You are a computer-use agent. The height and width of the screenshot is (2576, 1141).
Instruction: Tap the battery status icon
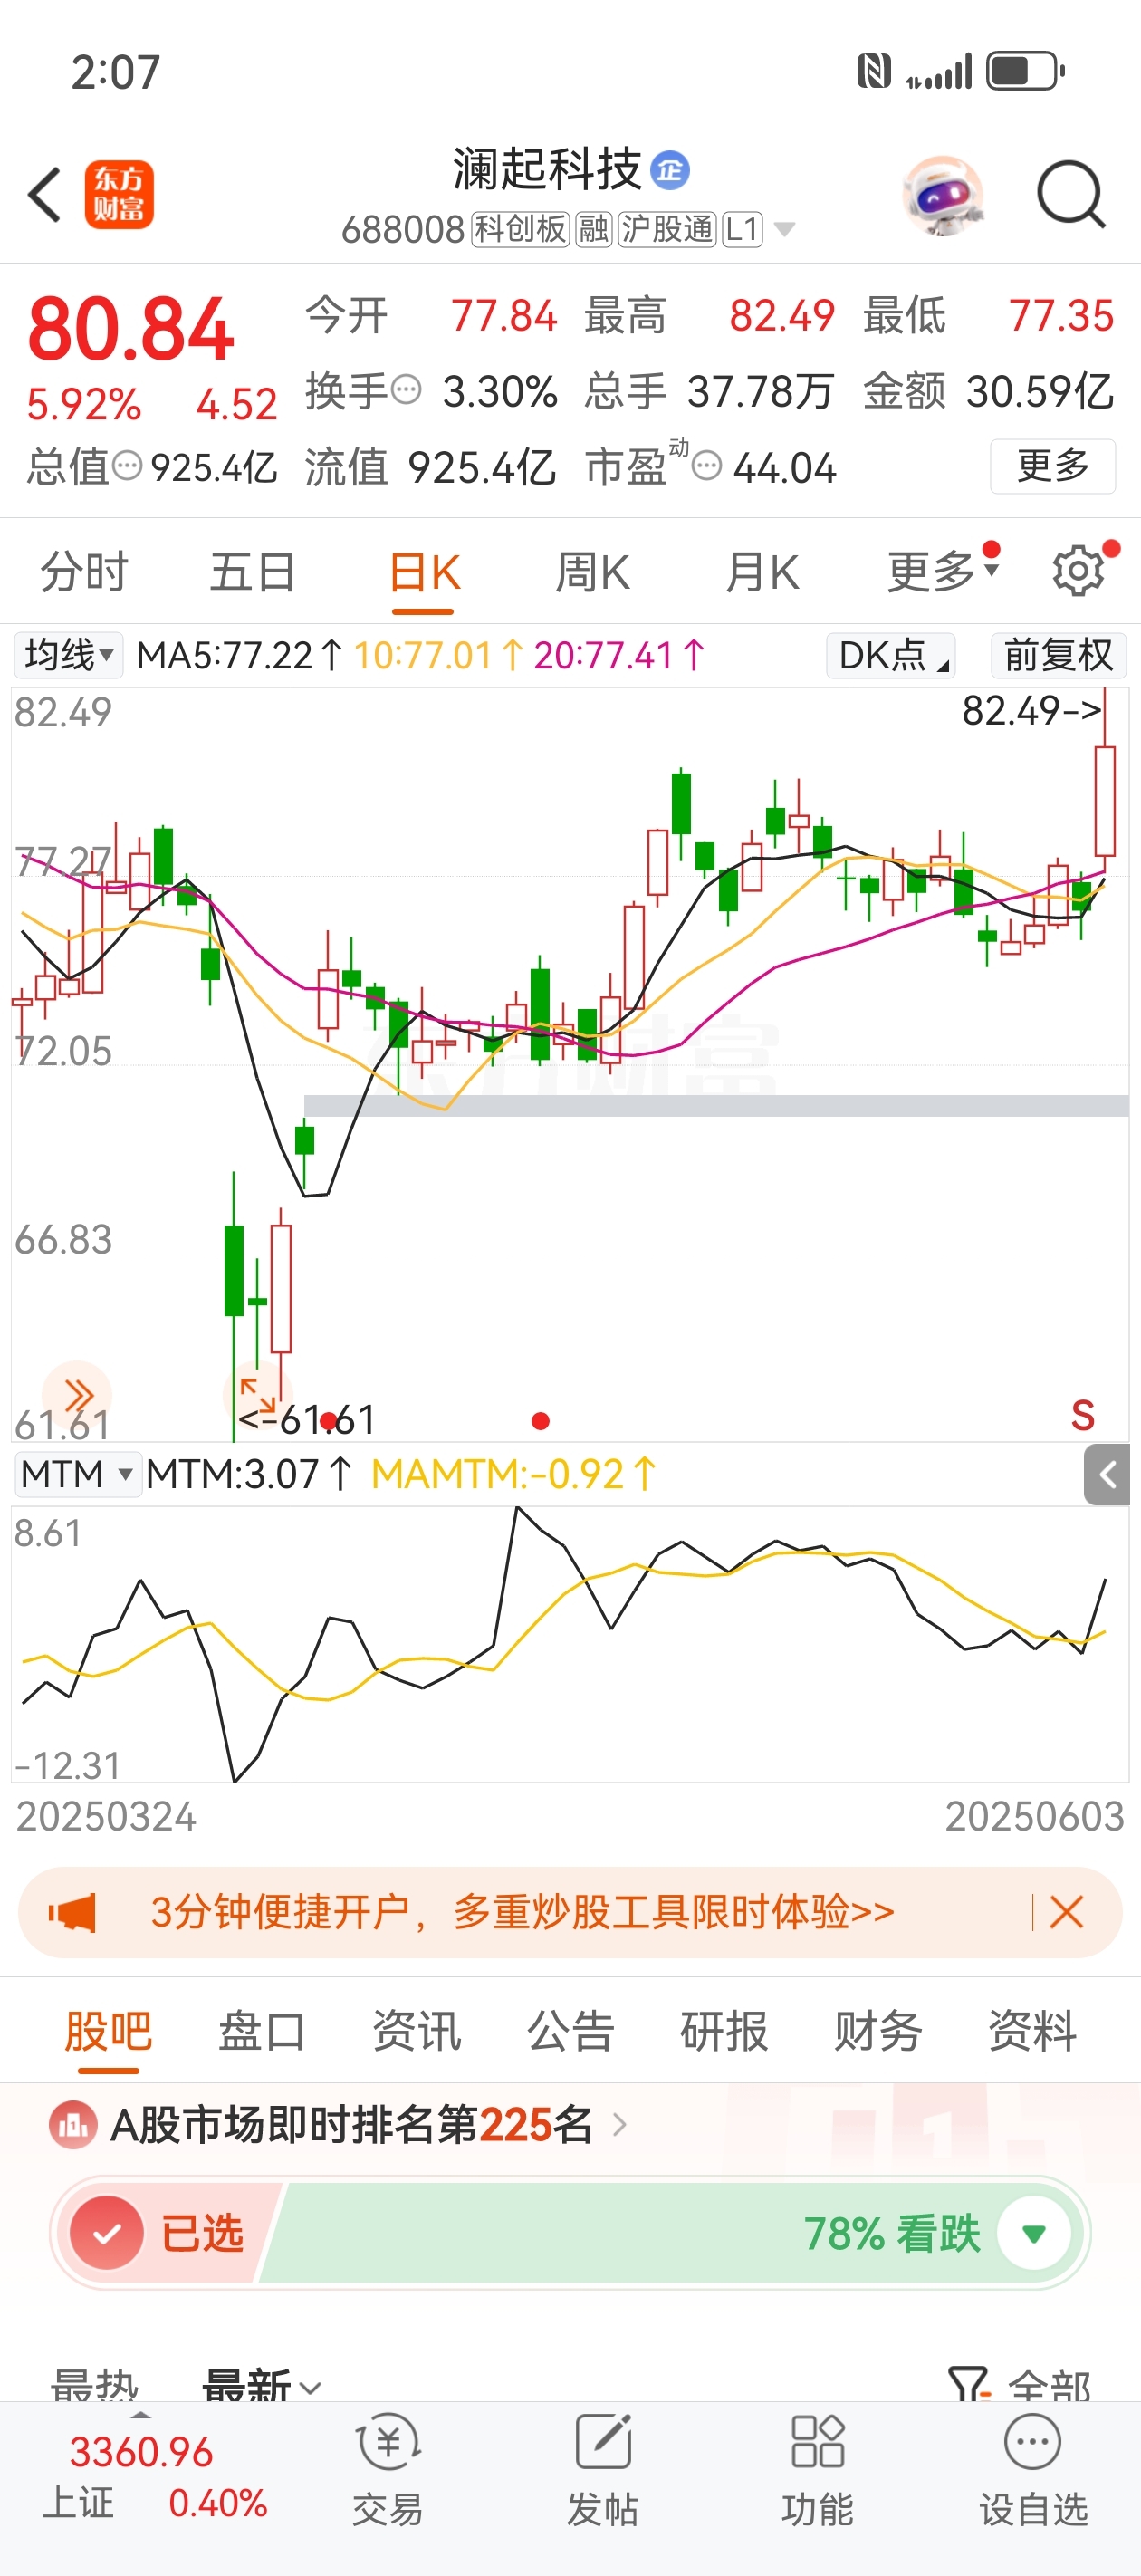tap(1025, 71)
